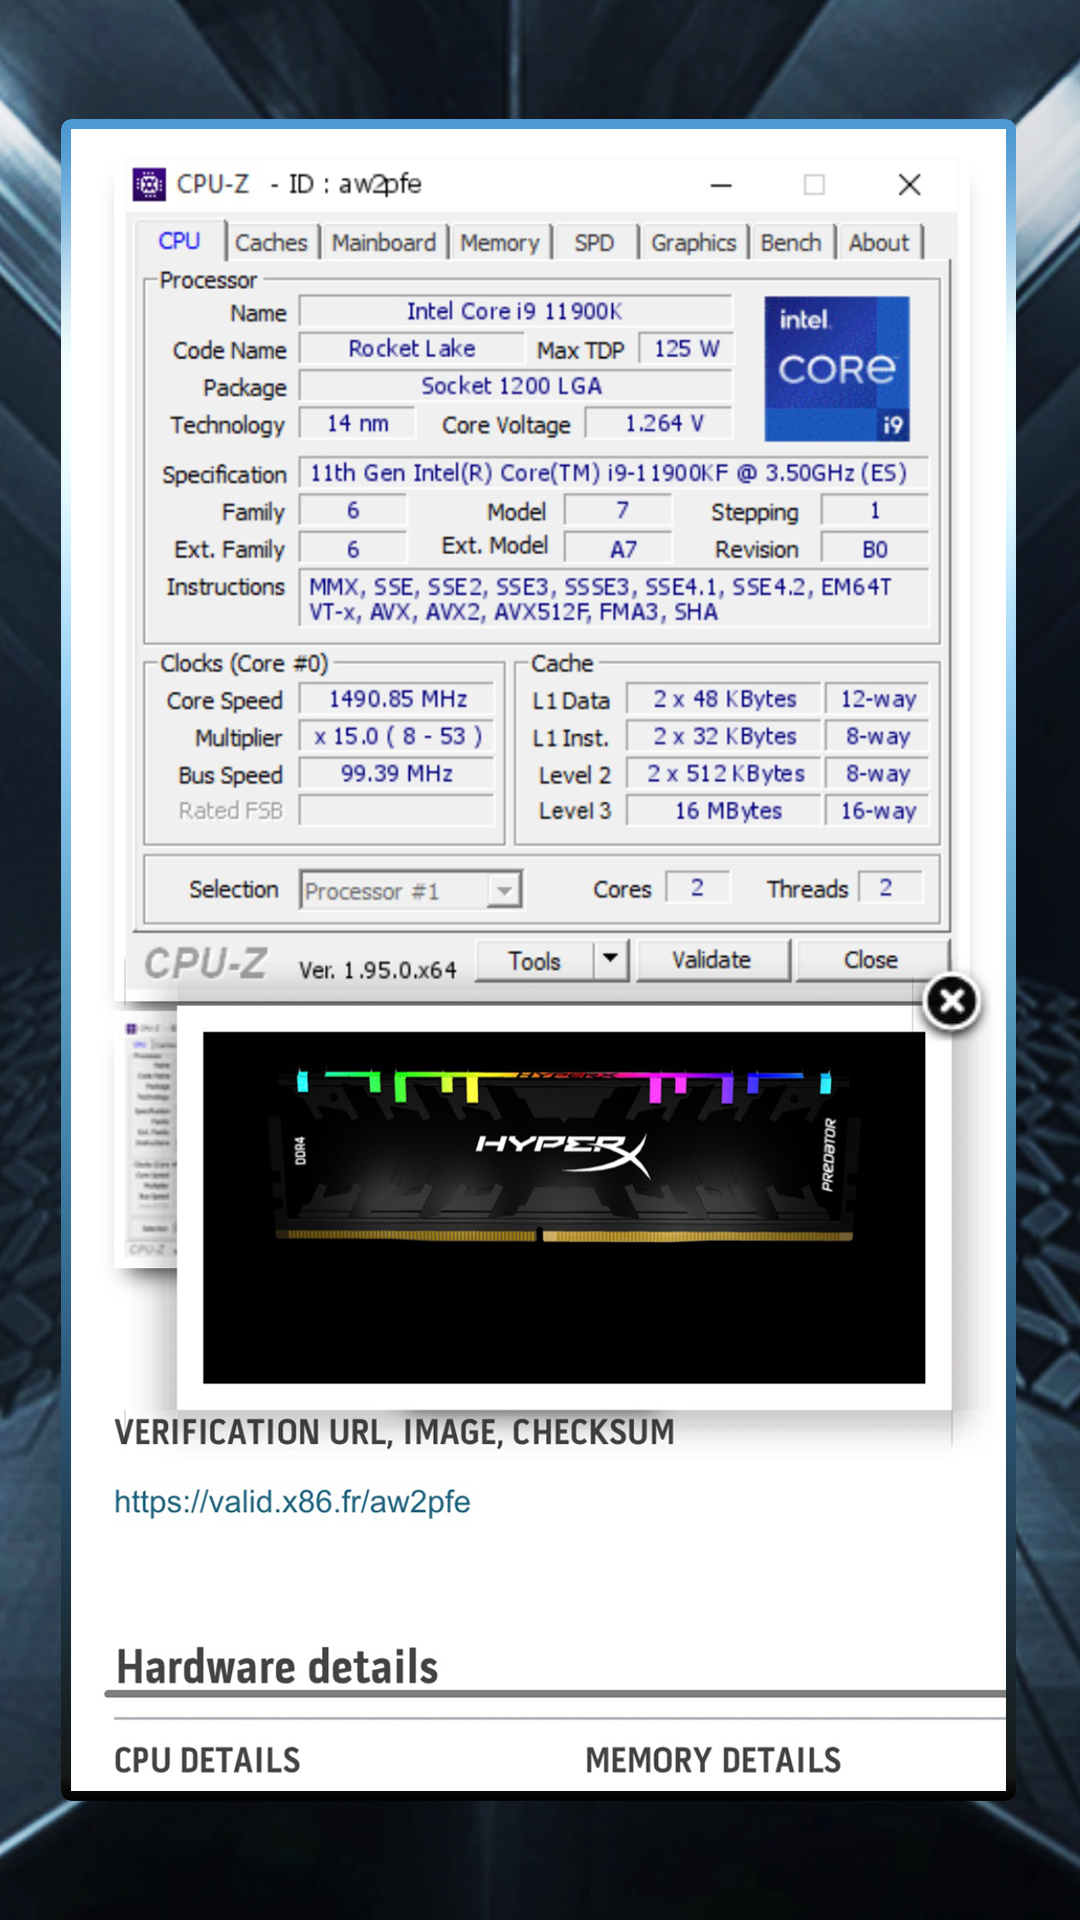Switch to the Caches tab
Viewport: 1080px width, 1920px height.
271,243
